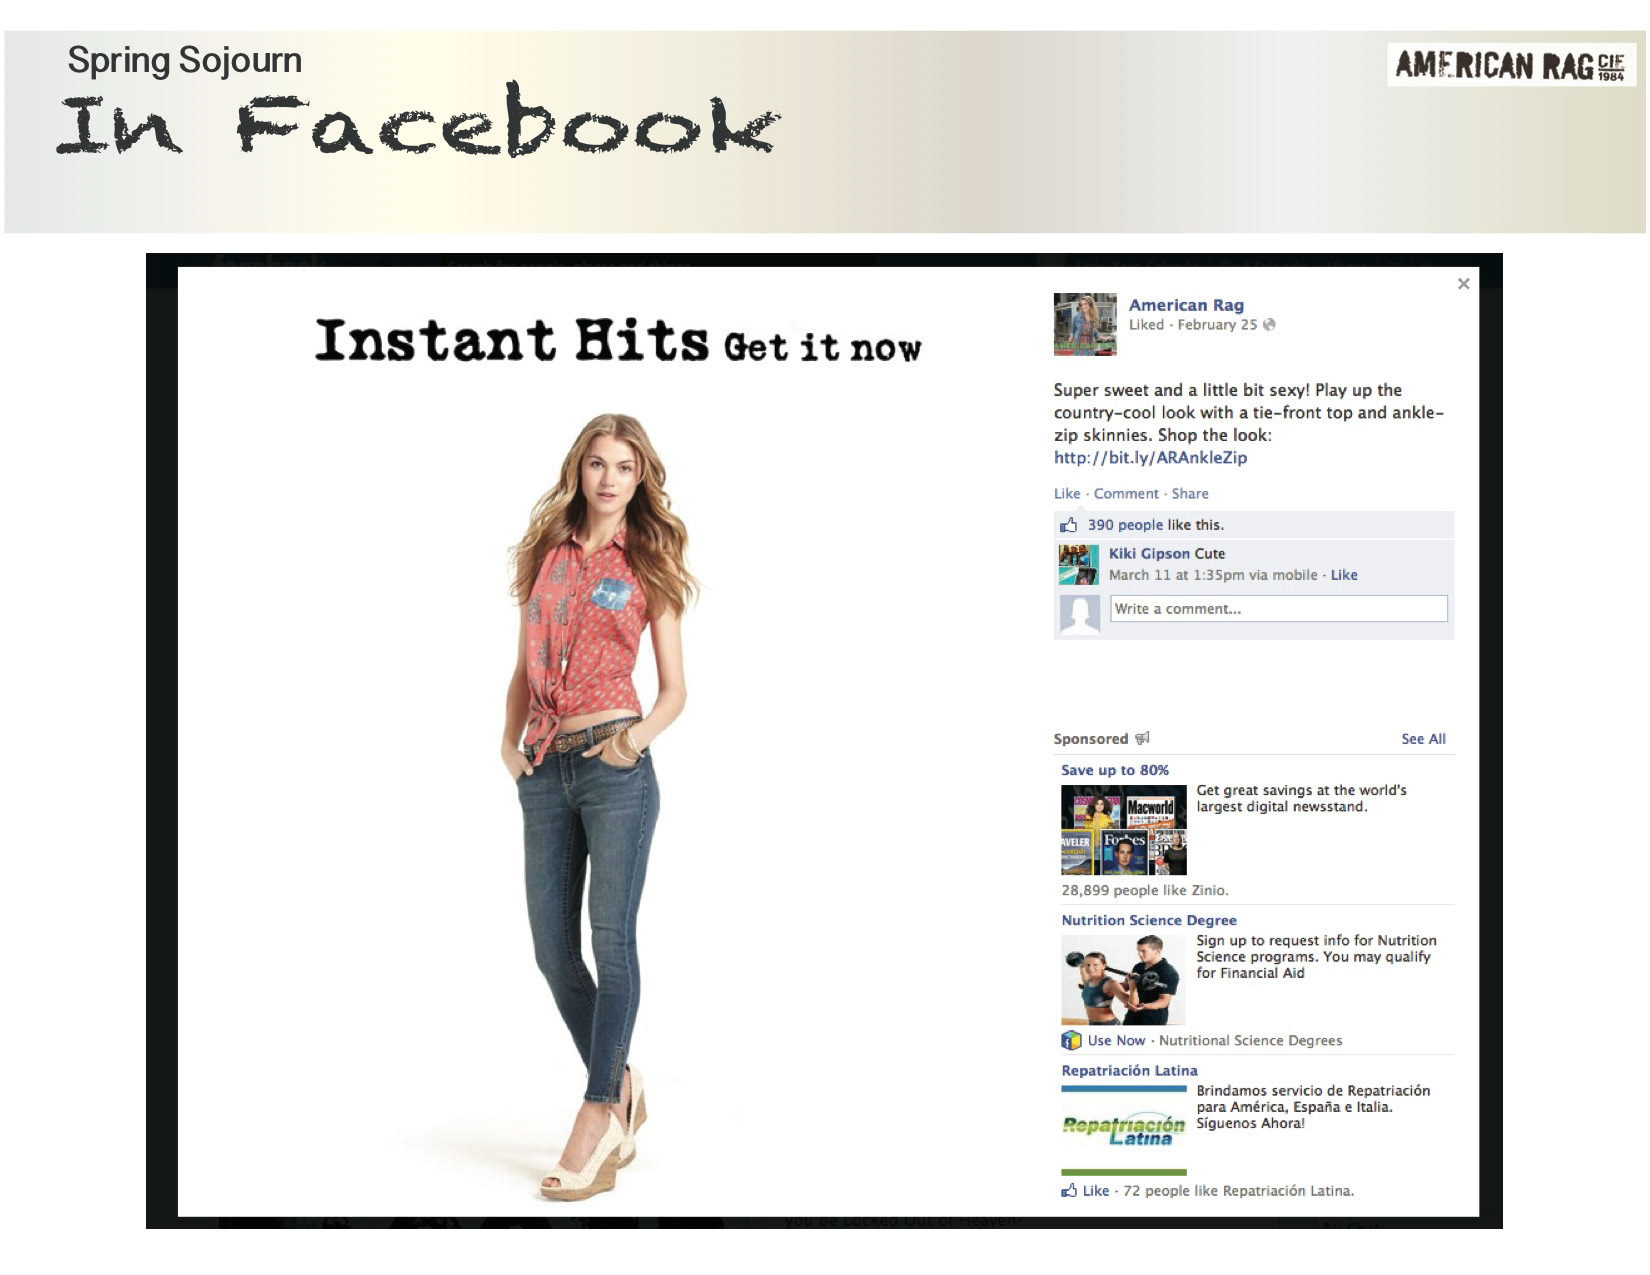Viewport: 1650px width, 1275px height.
Task: Click the American Rag CIE 1984 logo
Action: [1510, 65]
